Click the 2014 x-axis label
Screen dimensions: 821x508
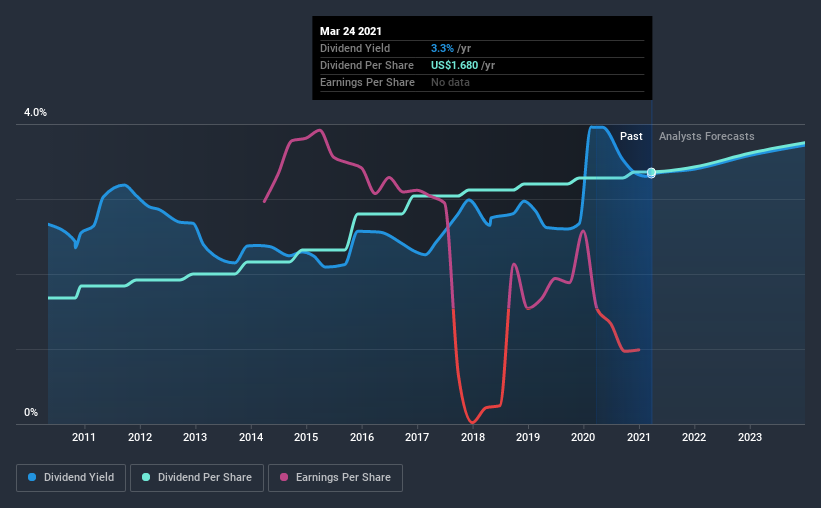(251, 437)
